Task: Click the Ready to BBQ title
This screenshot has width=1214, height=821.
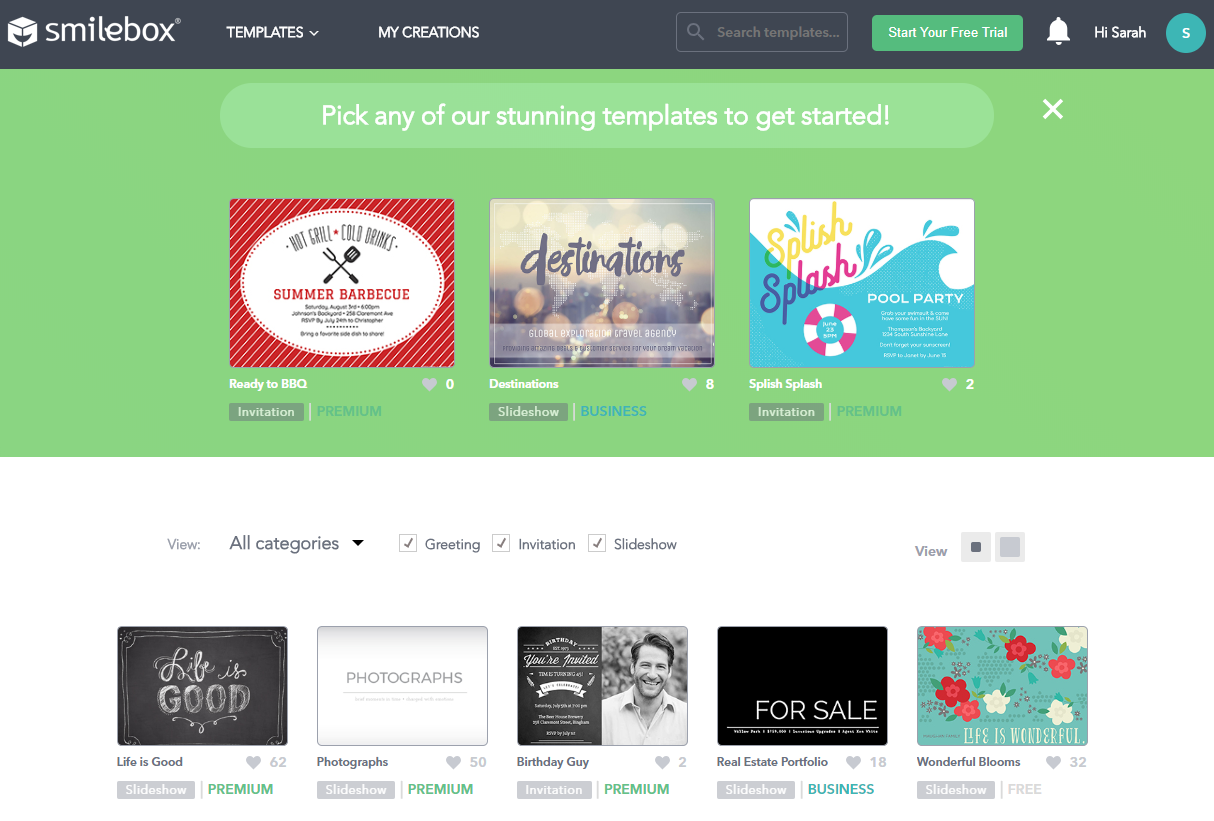Action: click(x=268, y=384)
